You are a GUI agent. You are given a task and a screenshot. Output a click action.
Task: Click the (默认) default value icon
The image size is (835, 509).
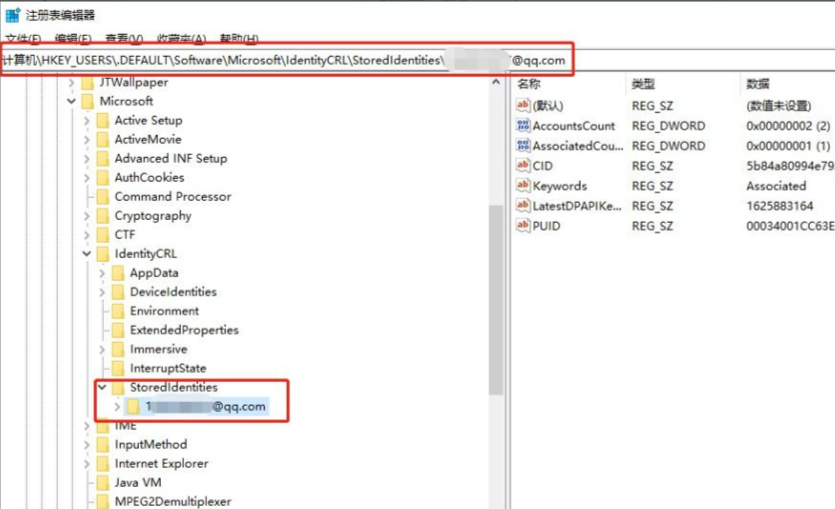point(523,105)
